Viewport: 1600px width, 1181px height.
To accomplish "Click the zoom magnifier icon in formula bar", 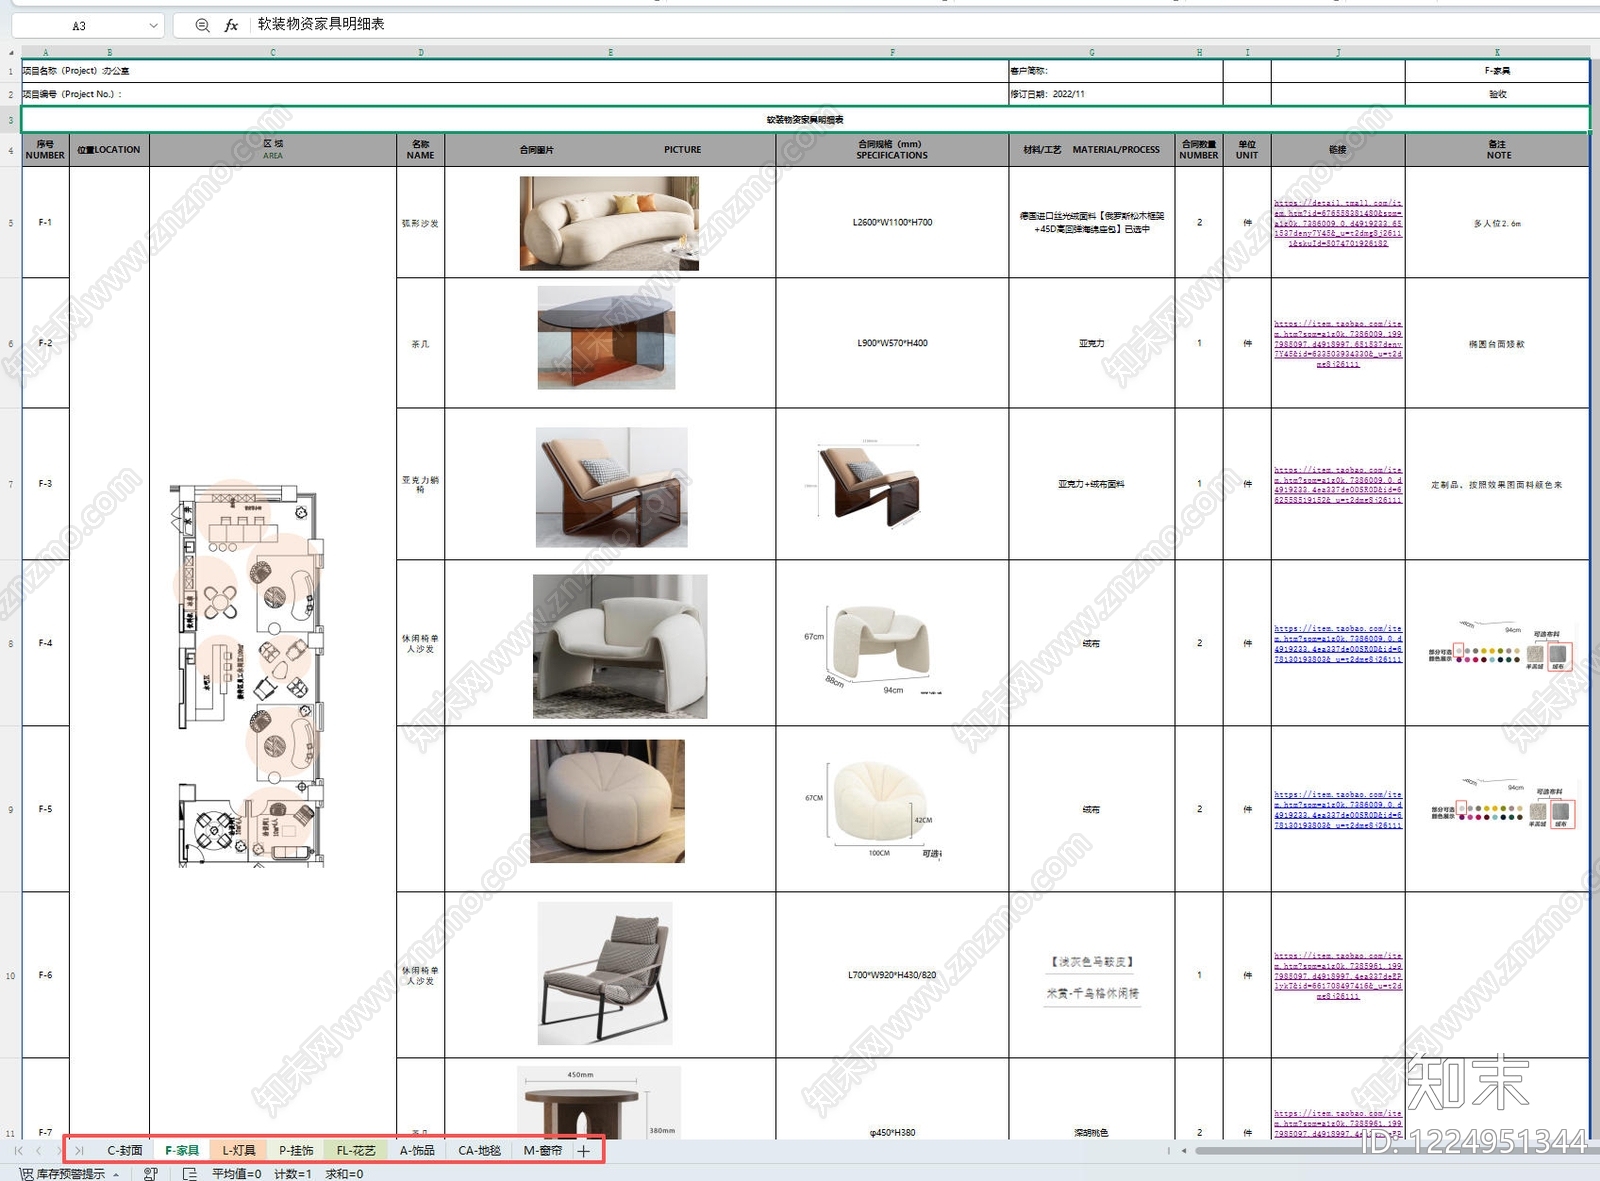I will pyautogui.click(x=202, y=25).
